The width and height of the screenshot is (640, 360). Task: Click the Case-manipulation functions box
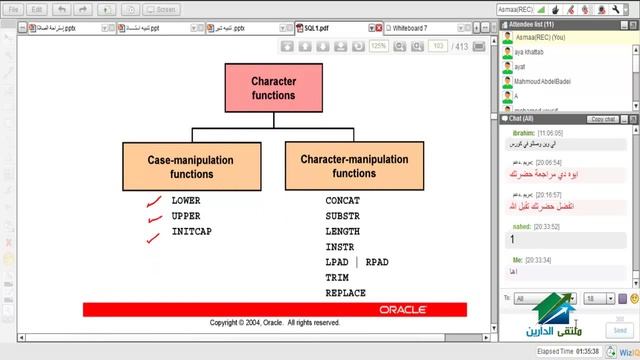click(x=192, y=167)
